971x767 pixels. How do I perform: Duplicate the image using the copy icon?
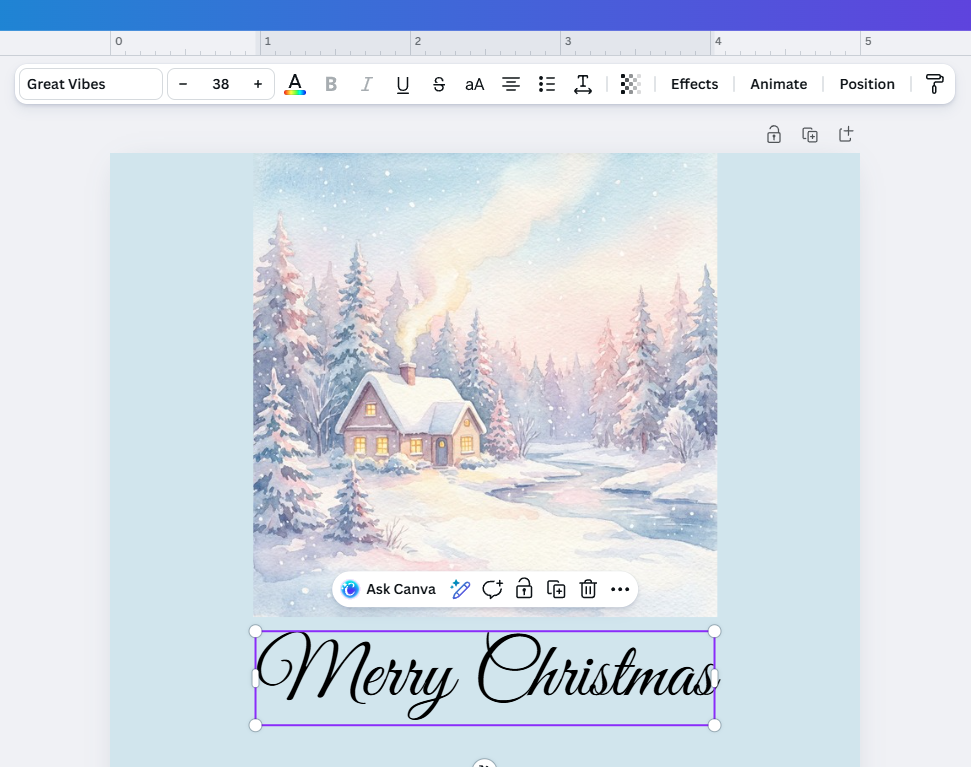[556, 589]
